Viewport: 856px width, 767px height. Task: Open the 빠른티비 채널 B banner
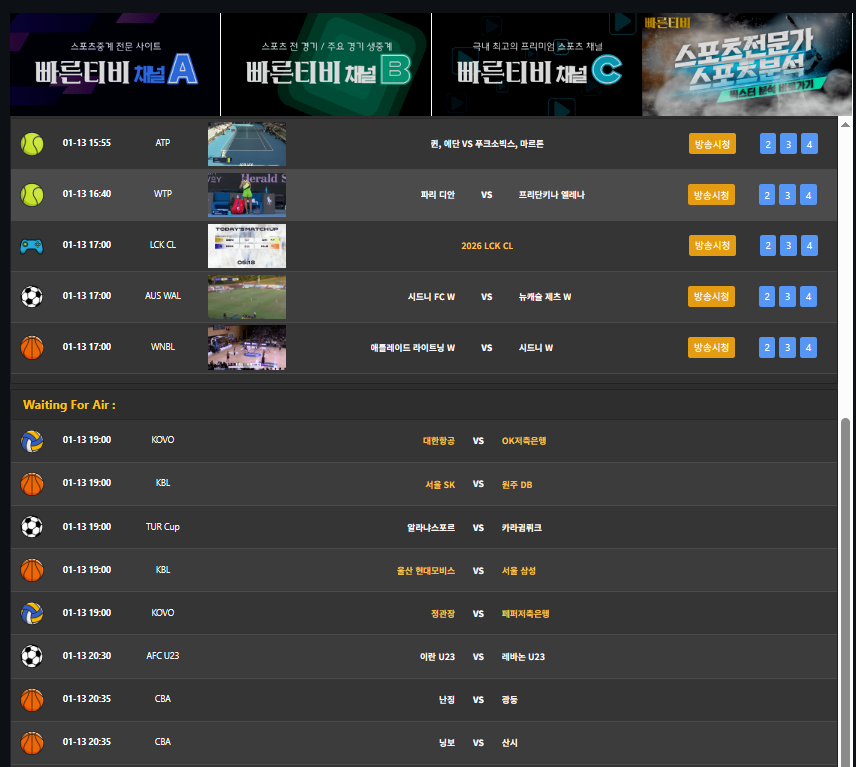(326, 65)
